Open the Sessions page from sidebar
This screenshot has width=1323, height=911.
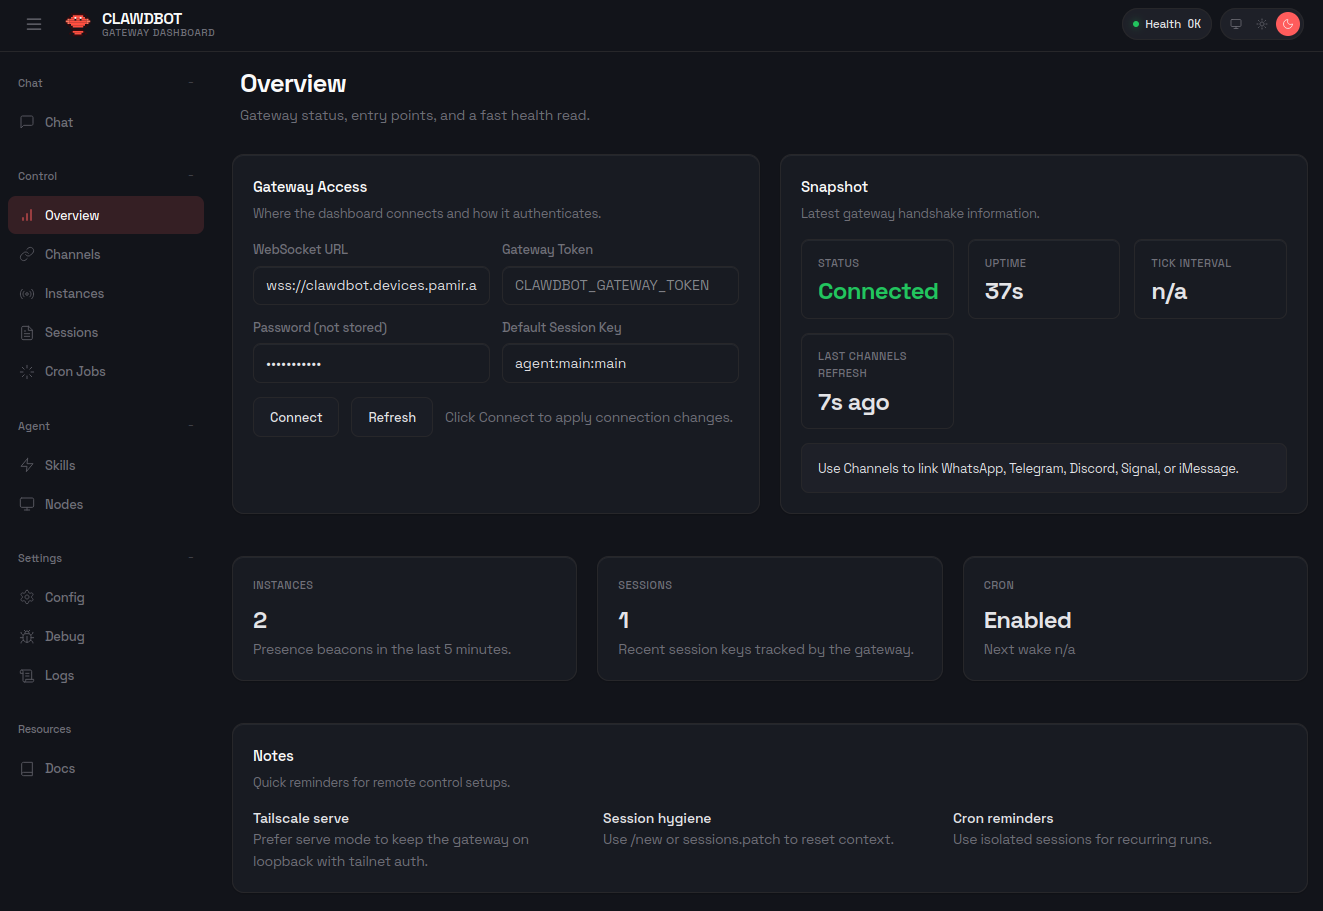coord(71,332)
